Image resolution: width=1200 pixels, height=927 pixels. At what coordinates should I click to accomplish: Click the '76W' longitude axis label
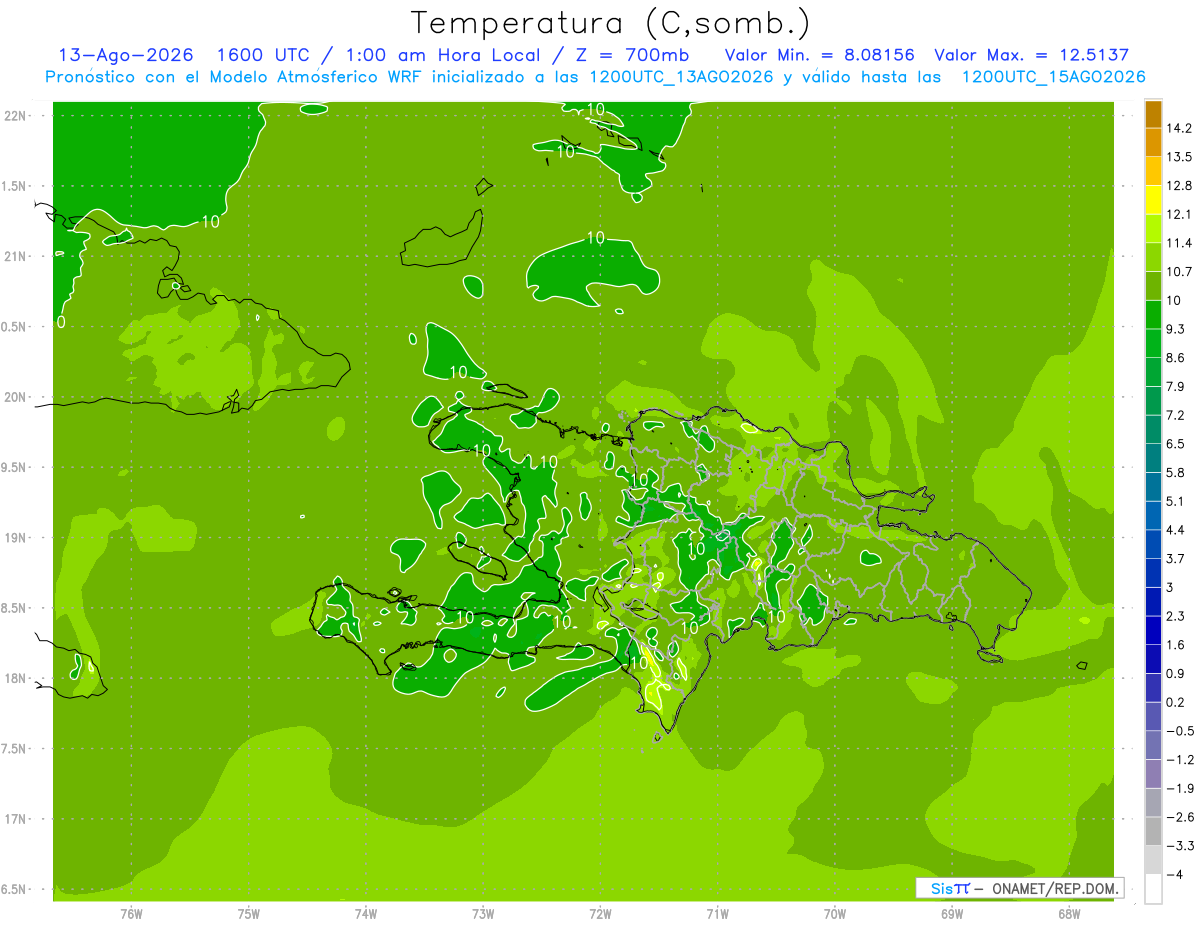[x=131, y=914]
